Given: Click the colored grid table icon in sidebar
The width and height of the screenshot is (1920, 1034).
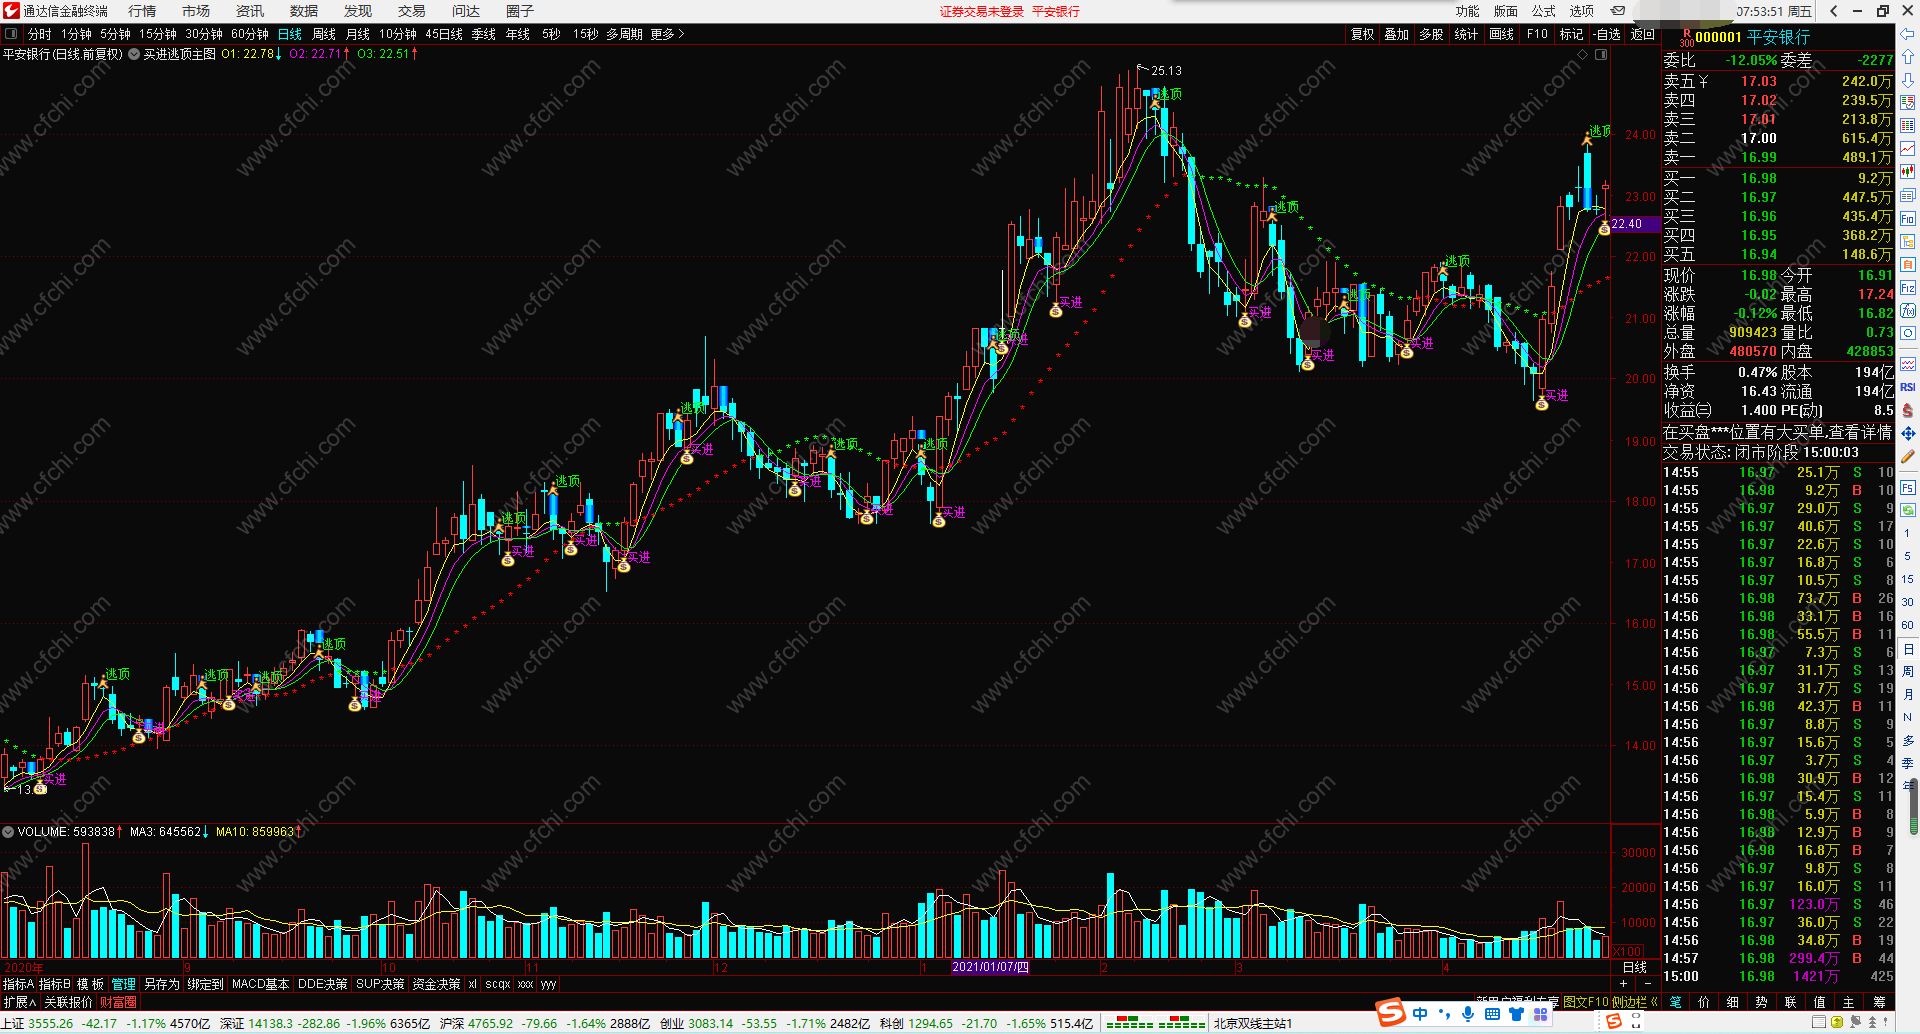Looking at the screenshot, I should (1908, 126).
